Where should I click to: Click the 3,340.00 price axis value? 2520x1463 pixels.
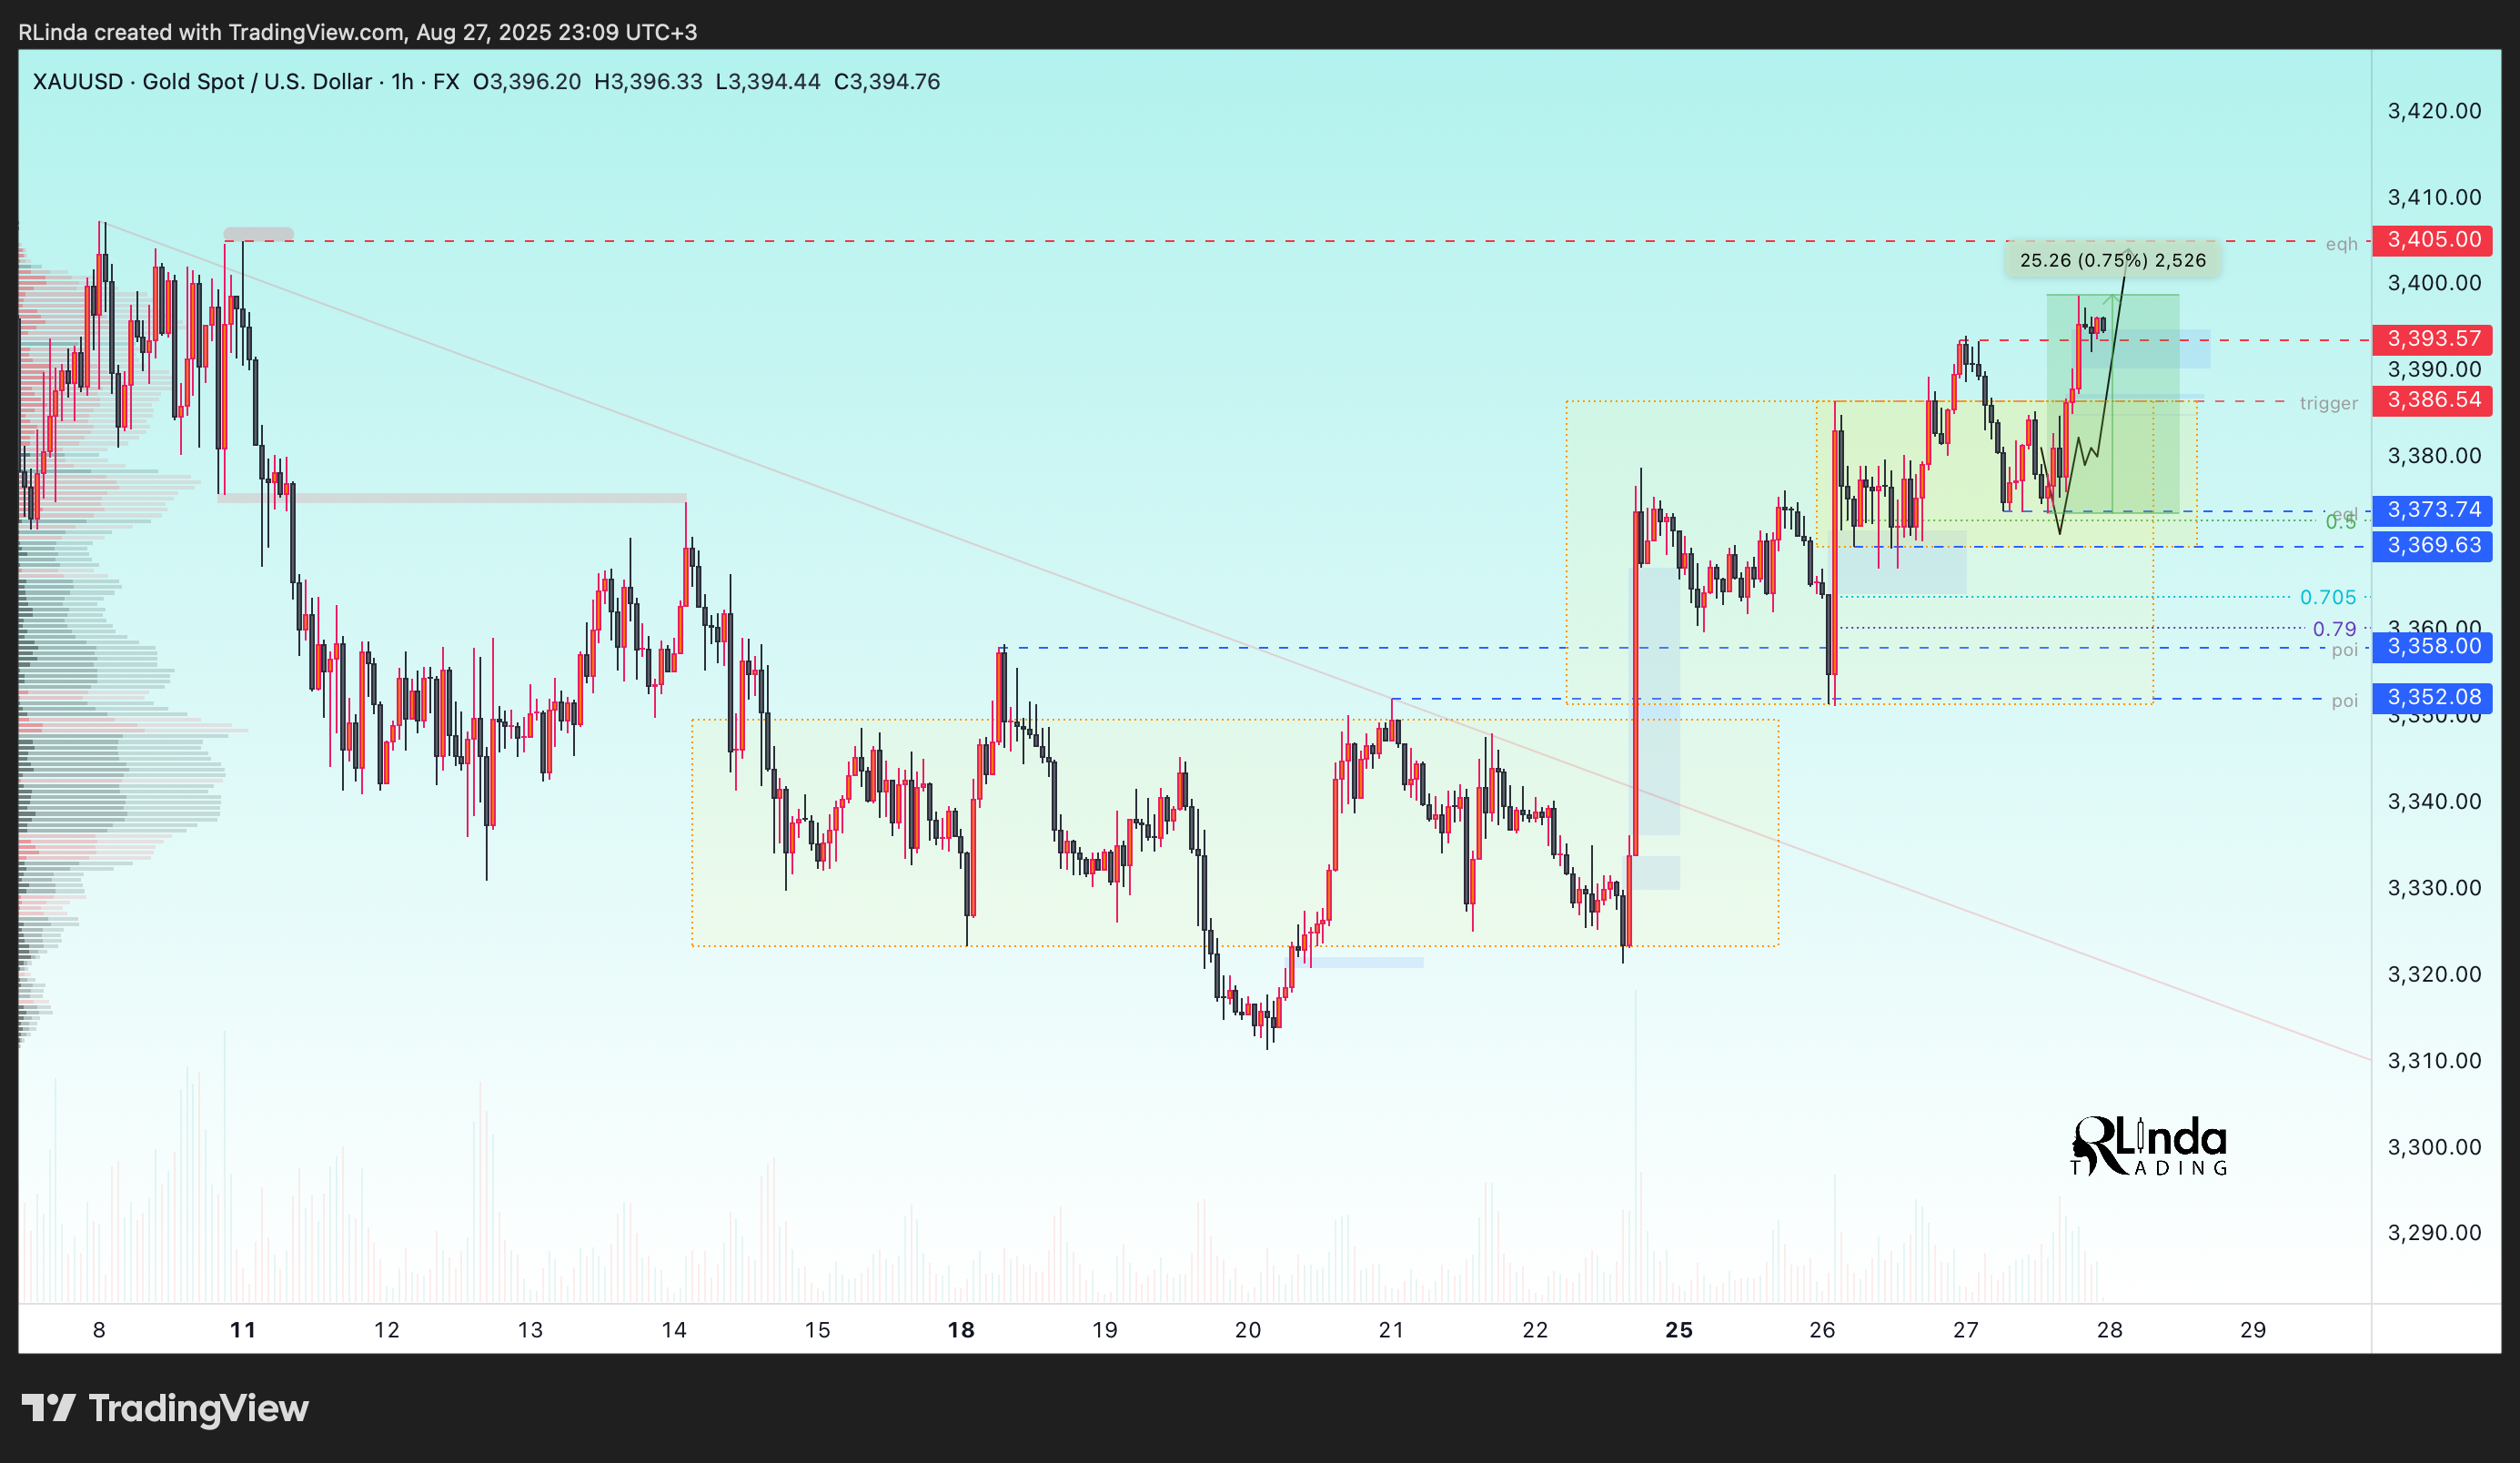2434,802
